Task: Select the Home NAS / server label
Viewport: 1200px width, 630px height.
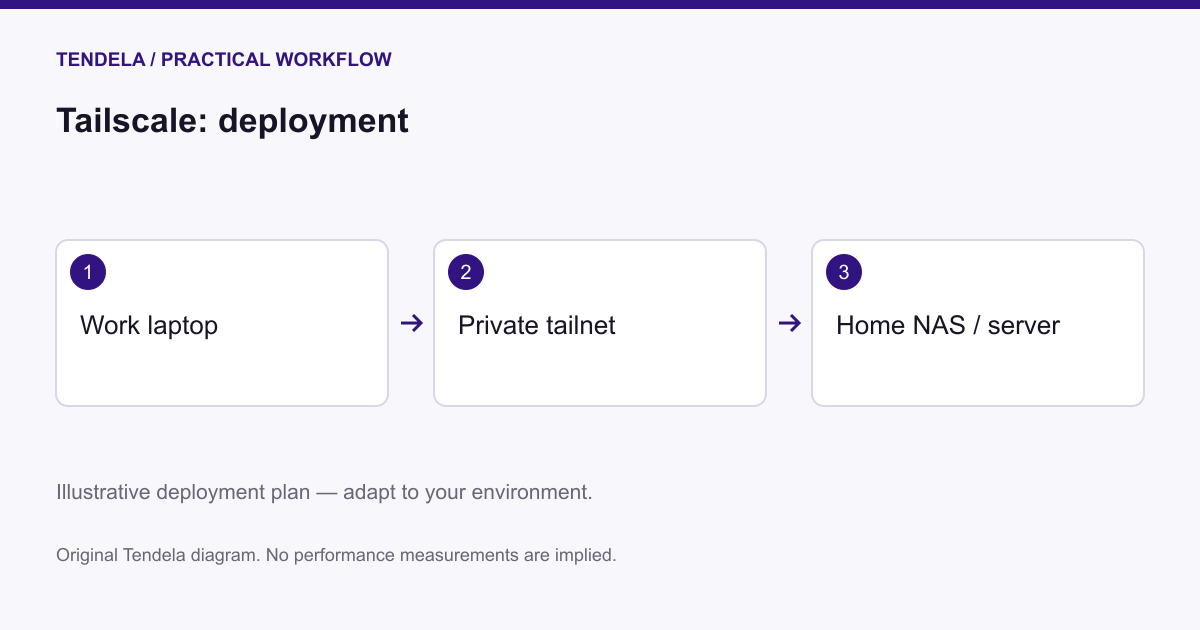Action: pos(948,325)
